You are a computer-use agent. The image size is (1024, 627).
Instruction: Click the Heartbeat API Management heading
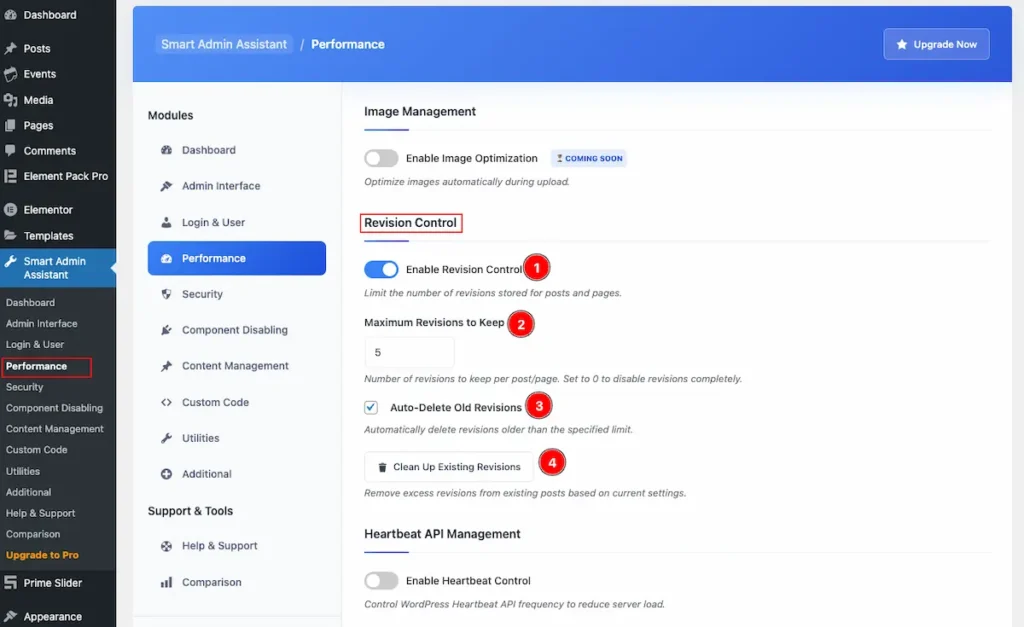(x=442, y=534)
